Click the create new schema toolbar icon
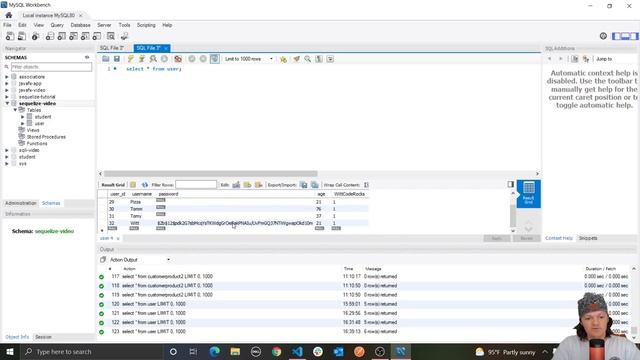This screenshot has height=360, width=640. [x=50, y=36]
